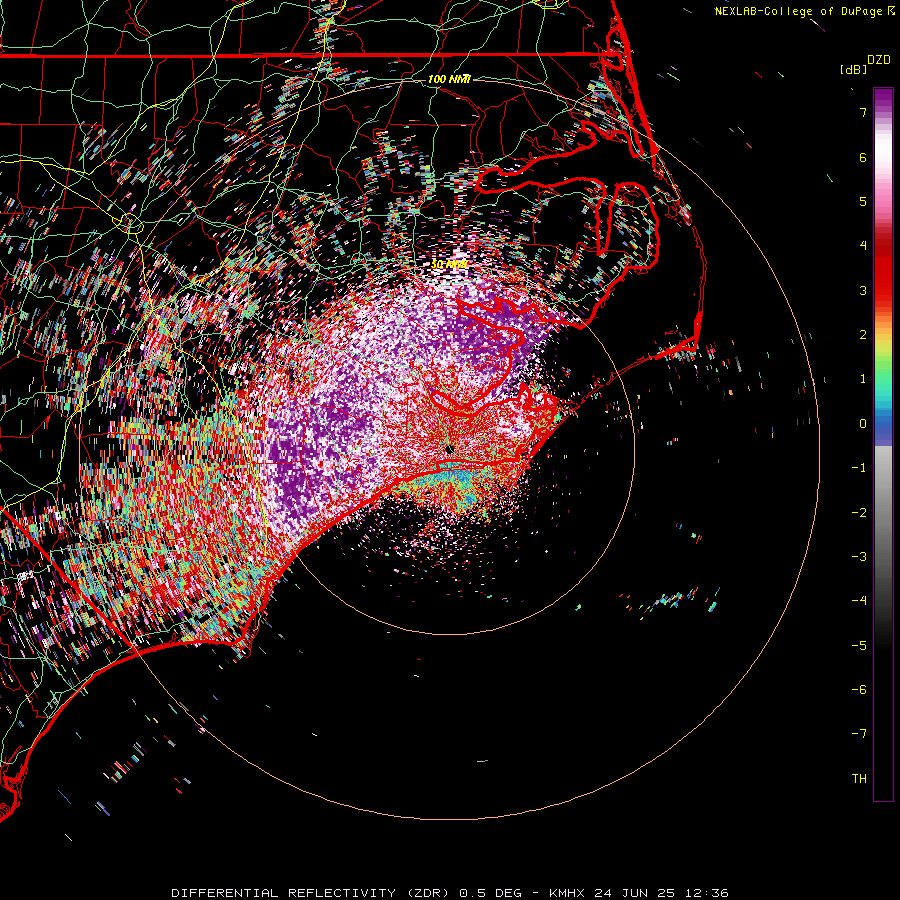
Task: Click the color scale value -7
Action: click(x=859, y=734)
